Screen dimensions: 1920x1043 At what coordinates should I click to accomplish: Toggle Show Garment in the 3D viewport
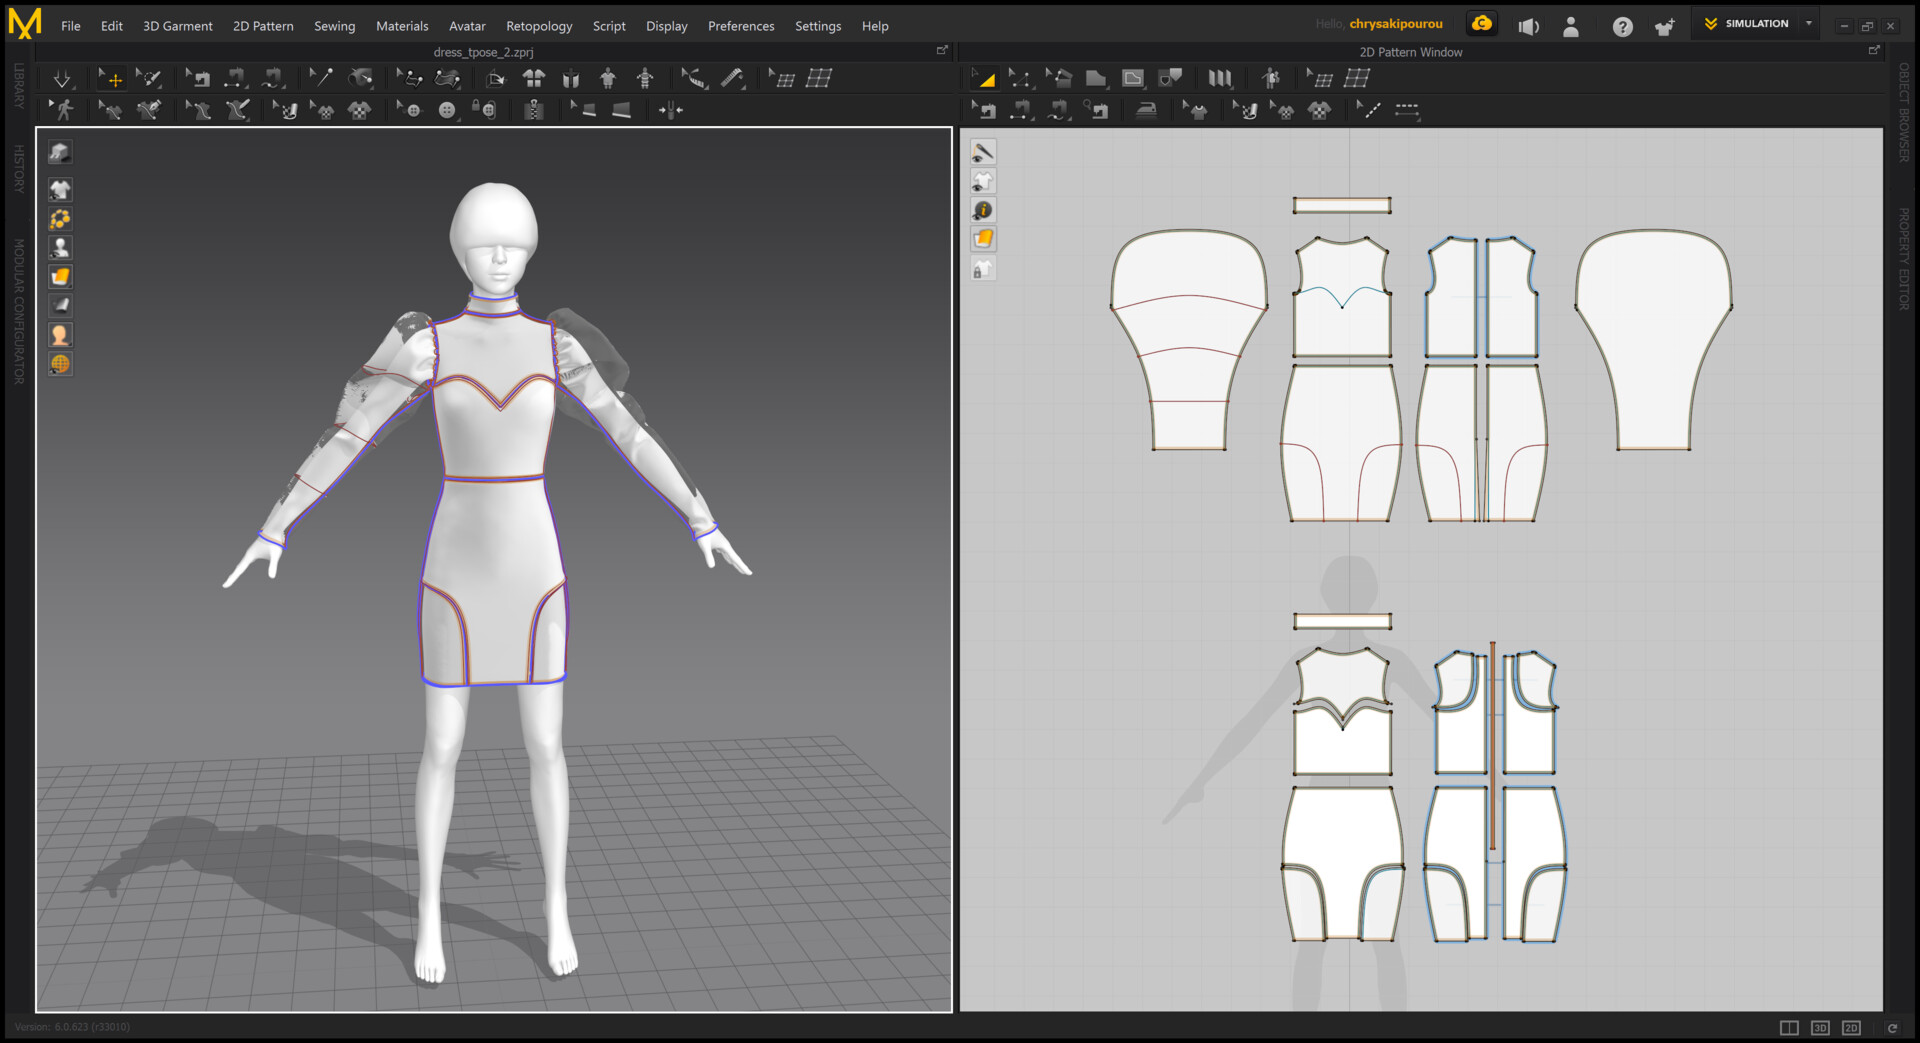tap(60, 190)
